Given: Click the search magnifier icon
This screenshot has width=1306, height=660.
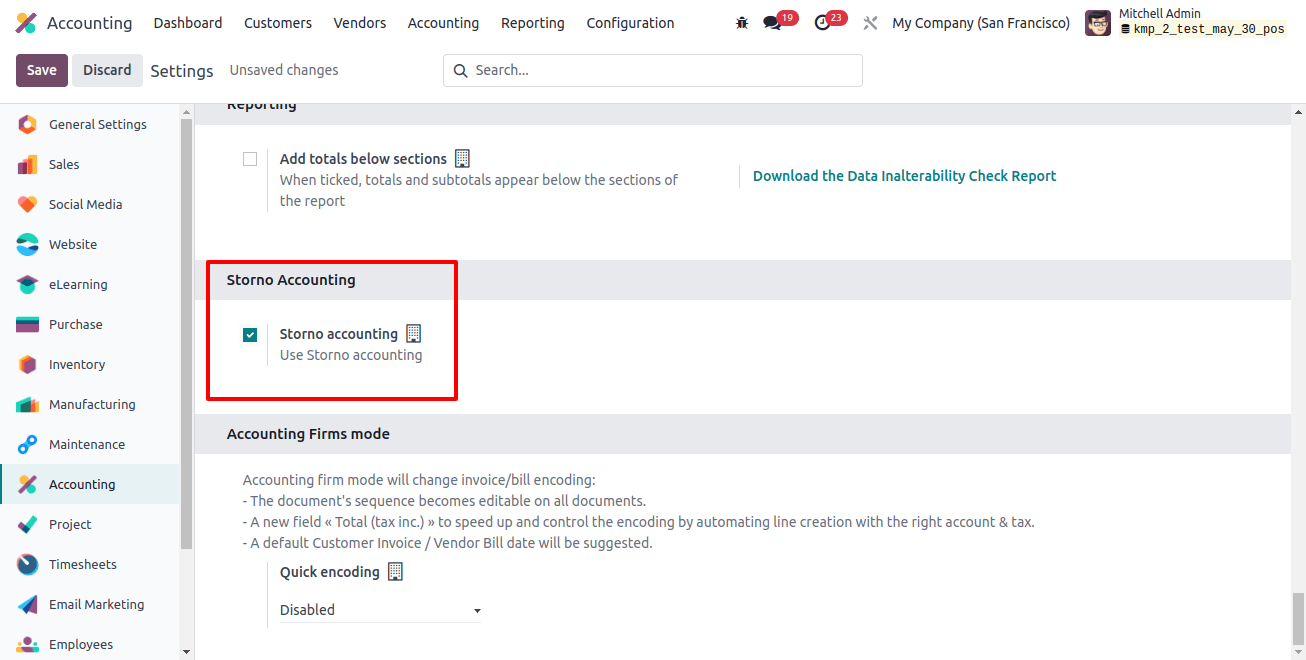Looking at the screenshot, I should (461, 71).
